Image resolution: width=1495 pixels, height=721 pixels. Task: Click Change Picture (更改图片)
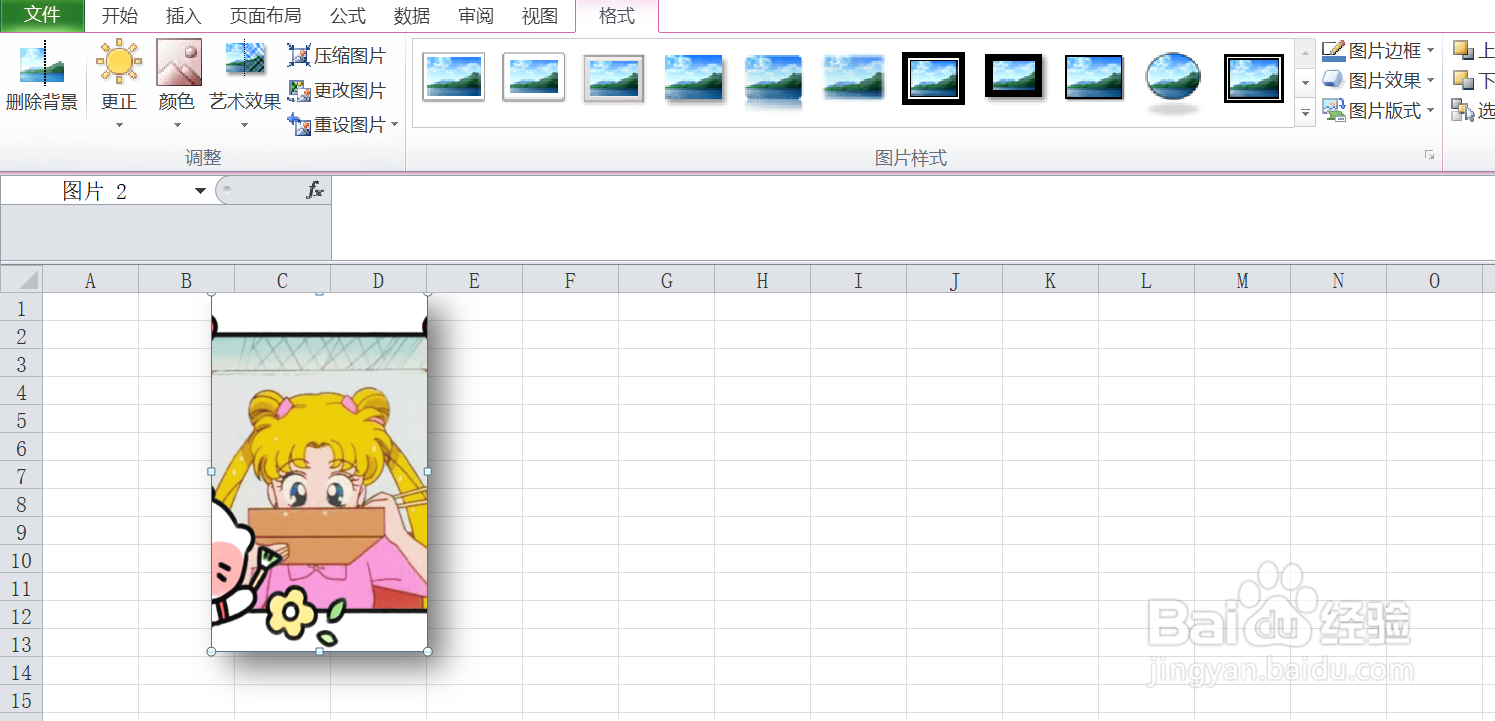pos(337,90)
